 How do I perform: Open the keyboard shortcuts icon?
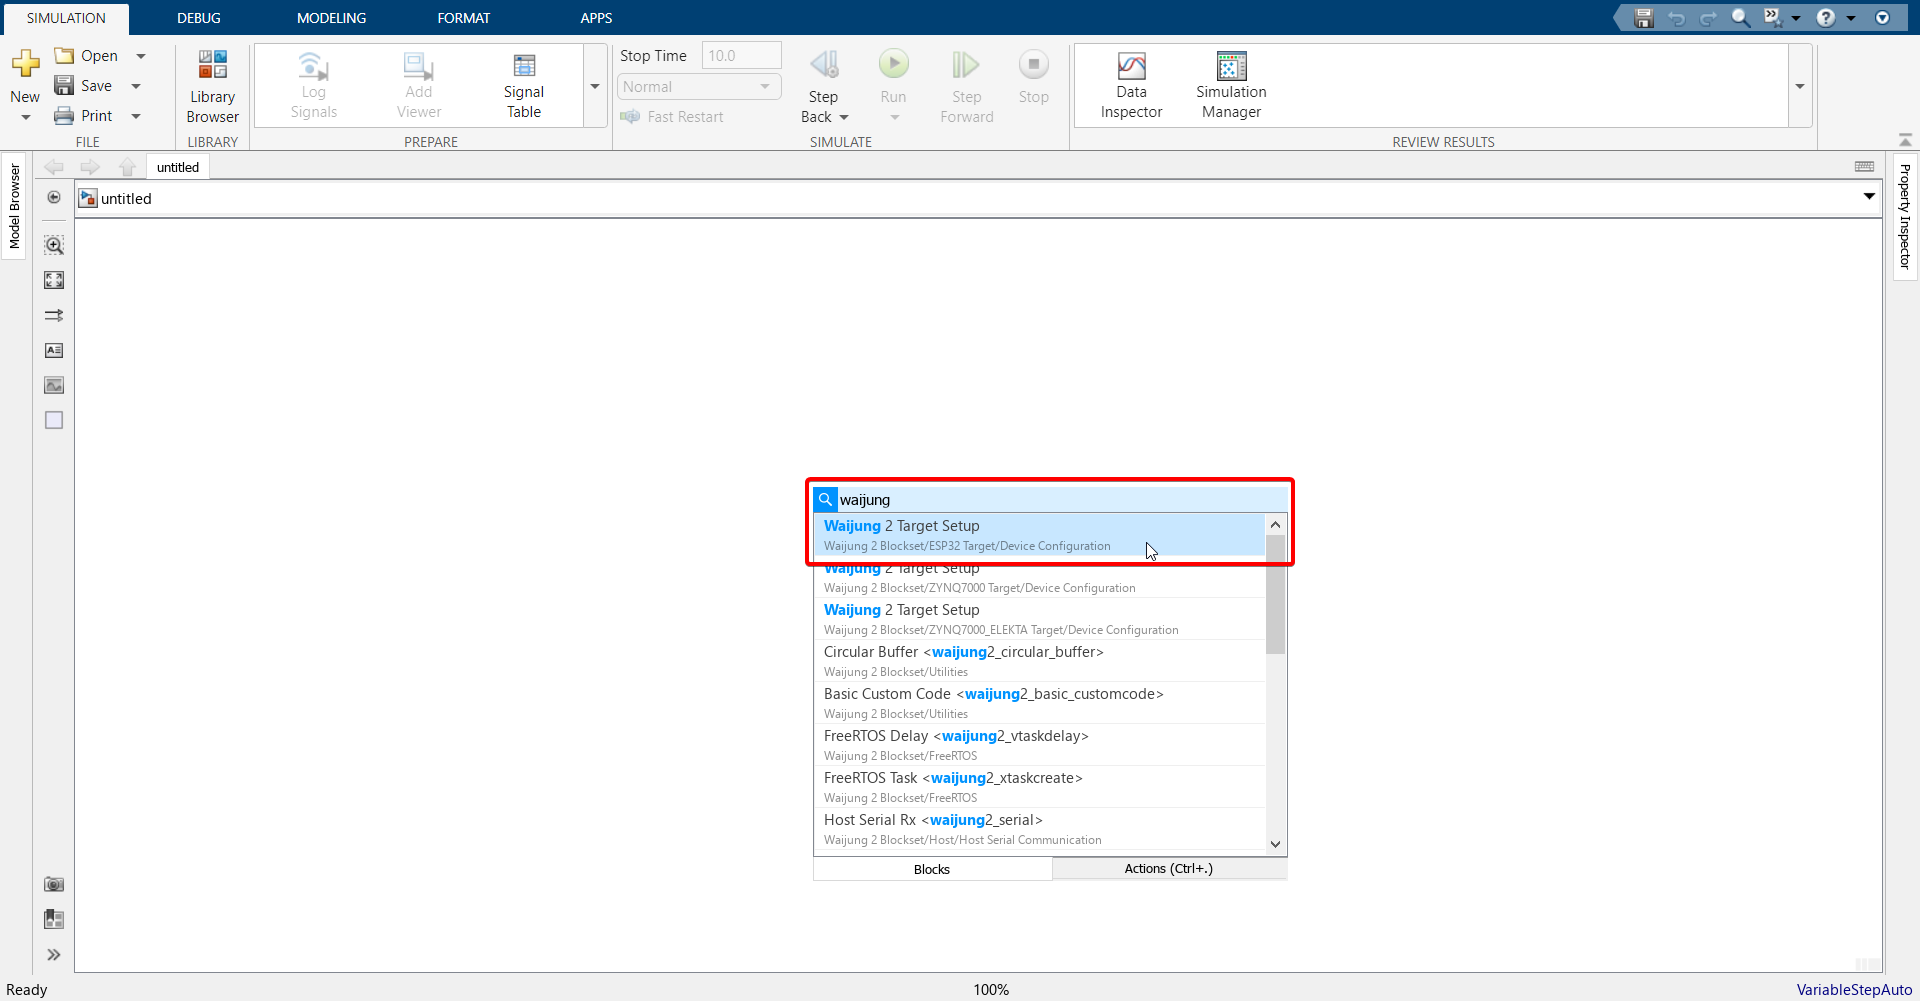click(x=1865, y=167)
